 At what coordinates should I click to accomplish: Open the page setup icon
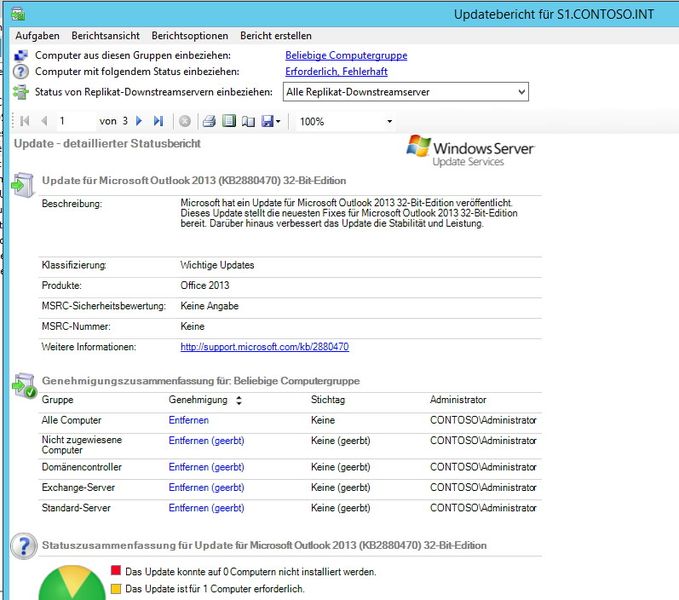point(248,121)
